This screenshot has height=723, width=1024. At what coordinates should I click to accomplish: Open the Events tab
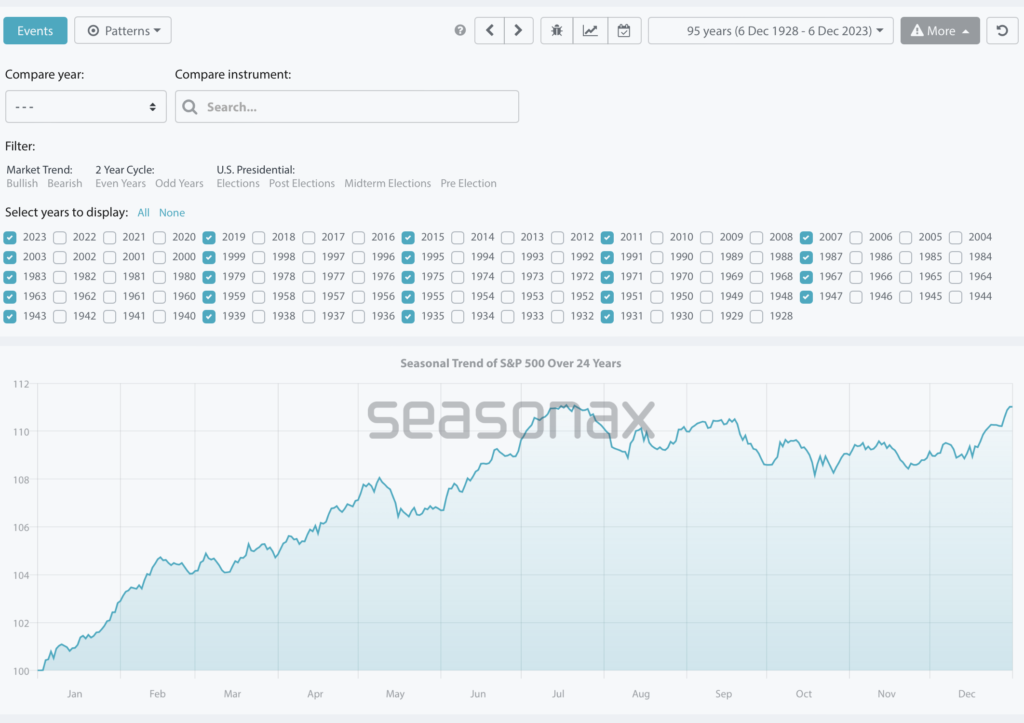[35, 31]
